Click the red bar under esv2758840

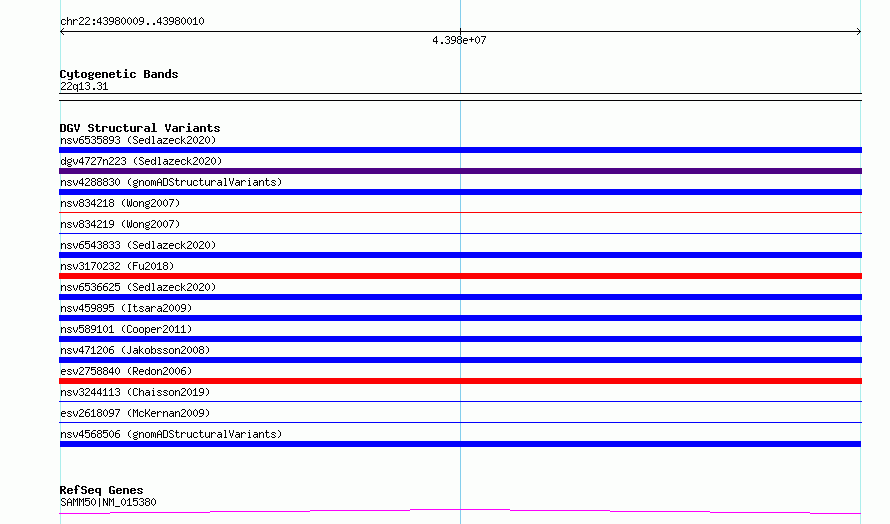(460, 381)
